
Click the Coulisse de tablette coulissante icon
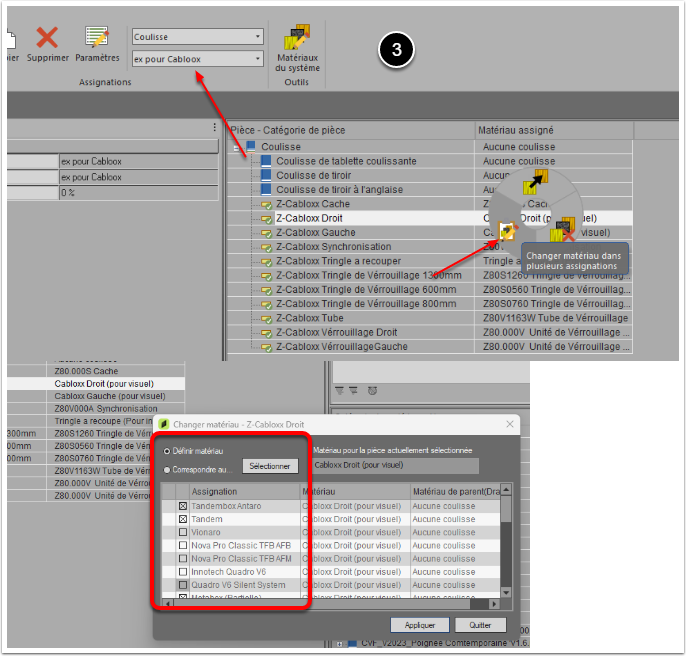pos(266,161)
